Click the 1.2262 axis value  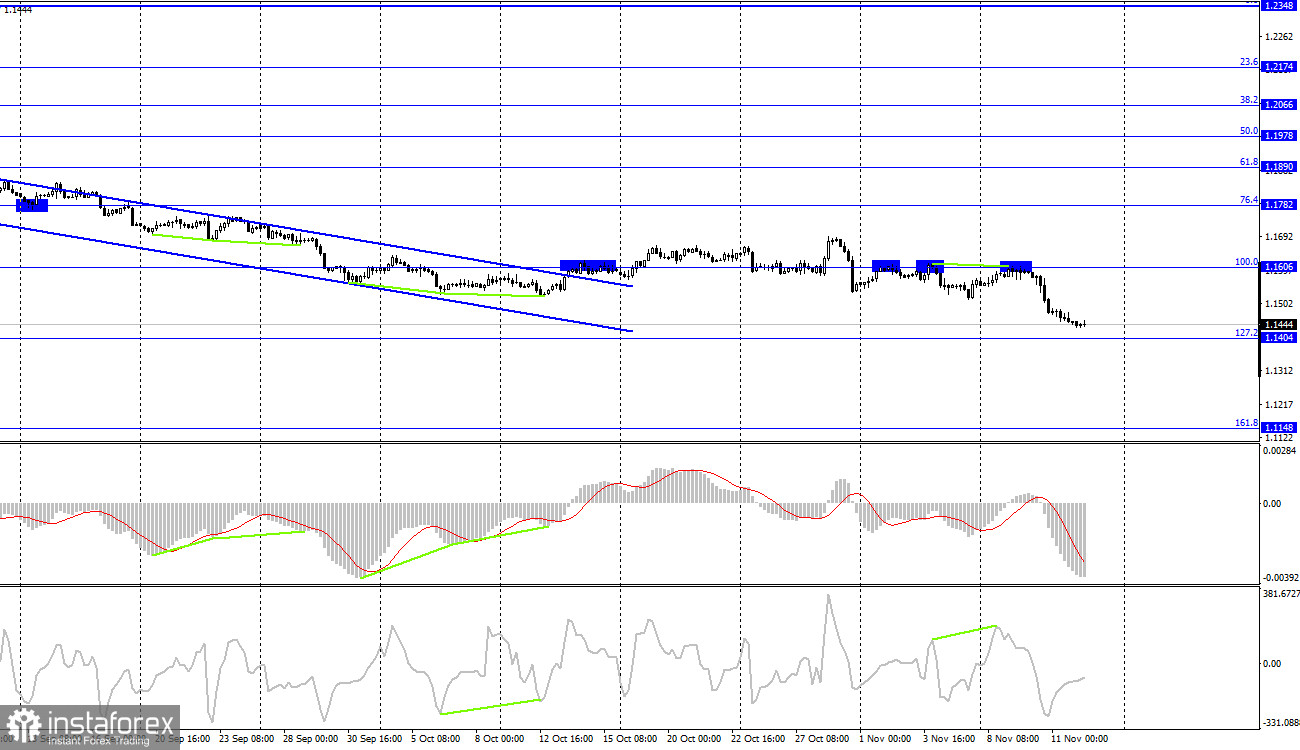[x=1281, y=36]
